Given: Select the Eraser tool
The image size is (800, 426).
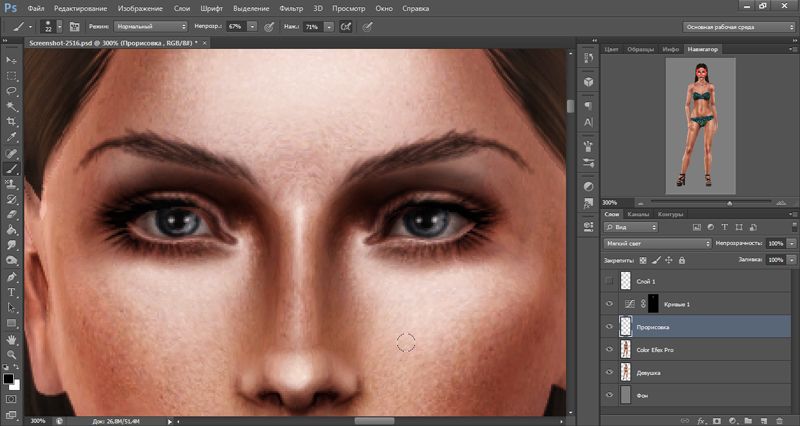Looking at the screenshot, I should pos(11,215).
